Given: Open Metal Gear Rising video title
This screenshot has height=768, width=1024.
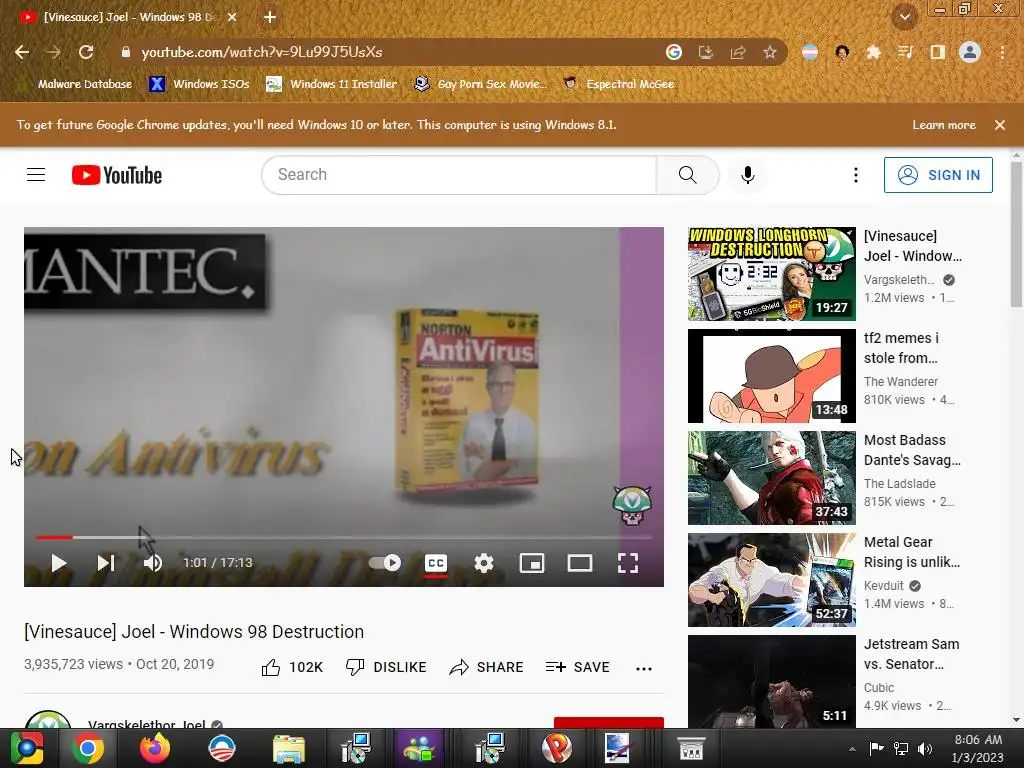Looking at the screenshot, I should point(912,552).
